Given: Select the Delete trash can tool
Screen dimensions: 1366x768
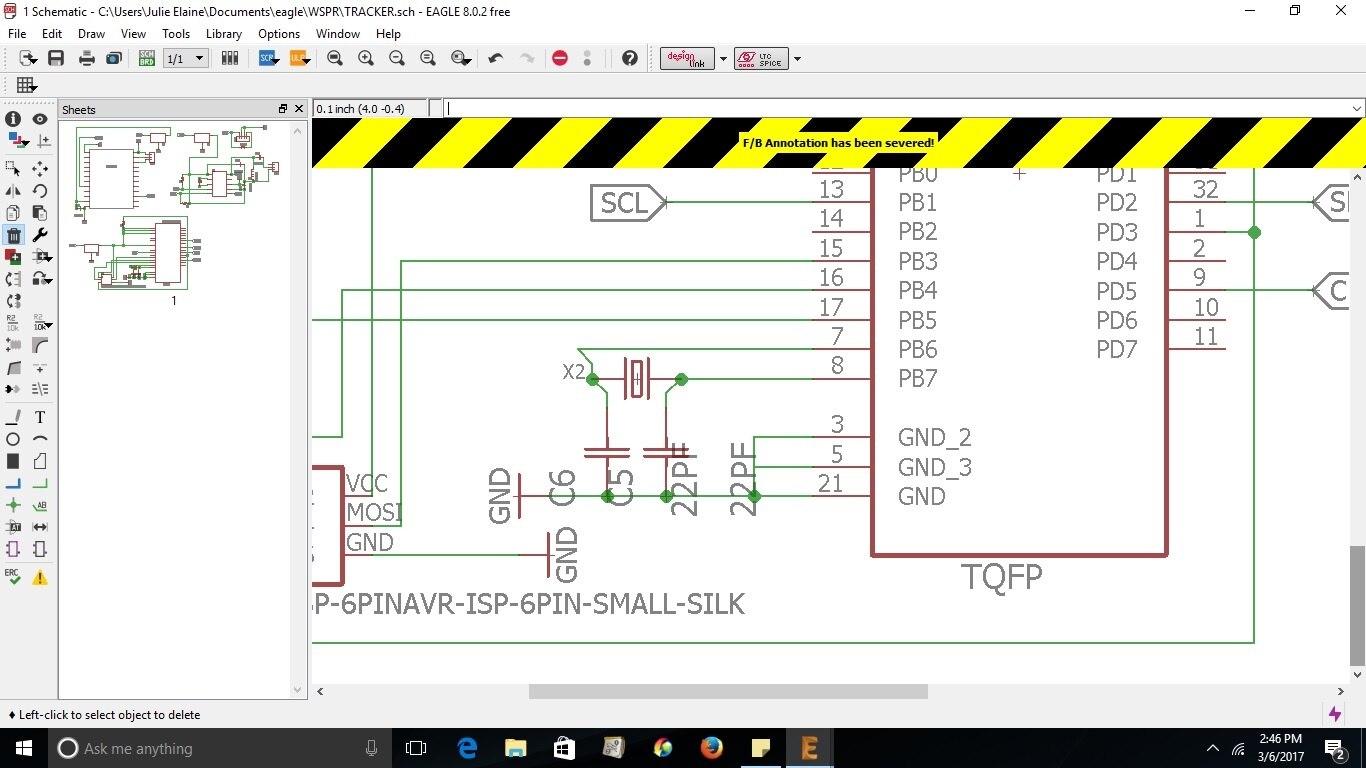Looking at the screenshot, I should pyautogui.click(x=13, y=235).
